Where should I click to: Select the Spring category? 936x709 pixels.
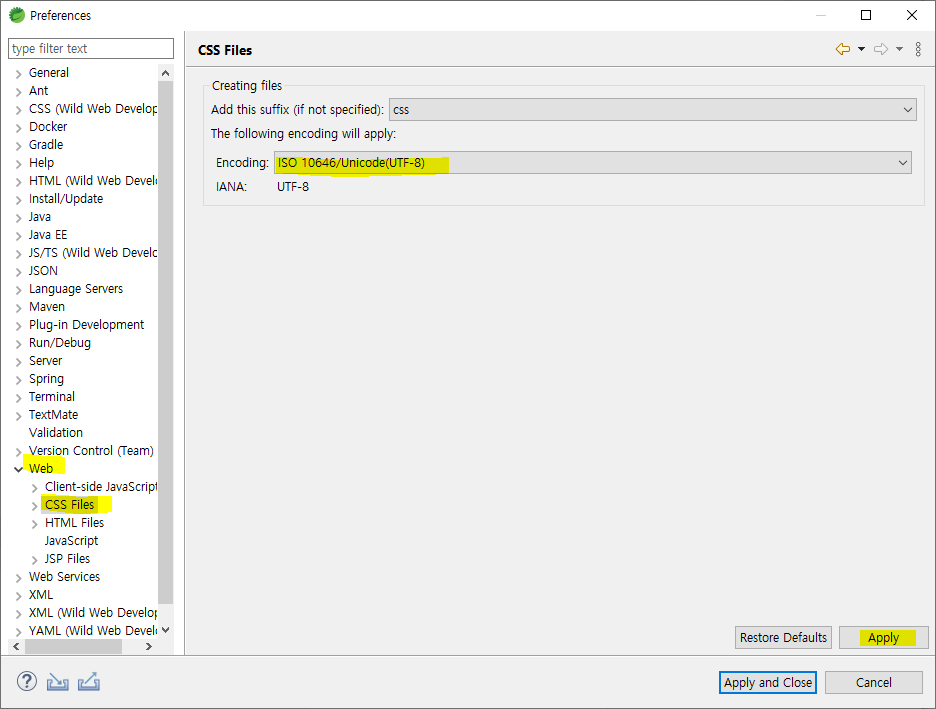(x=46, y=378)
